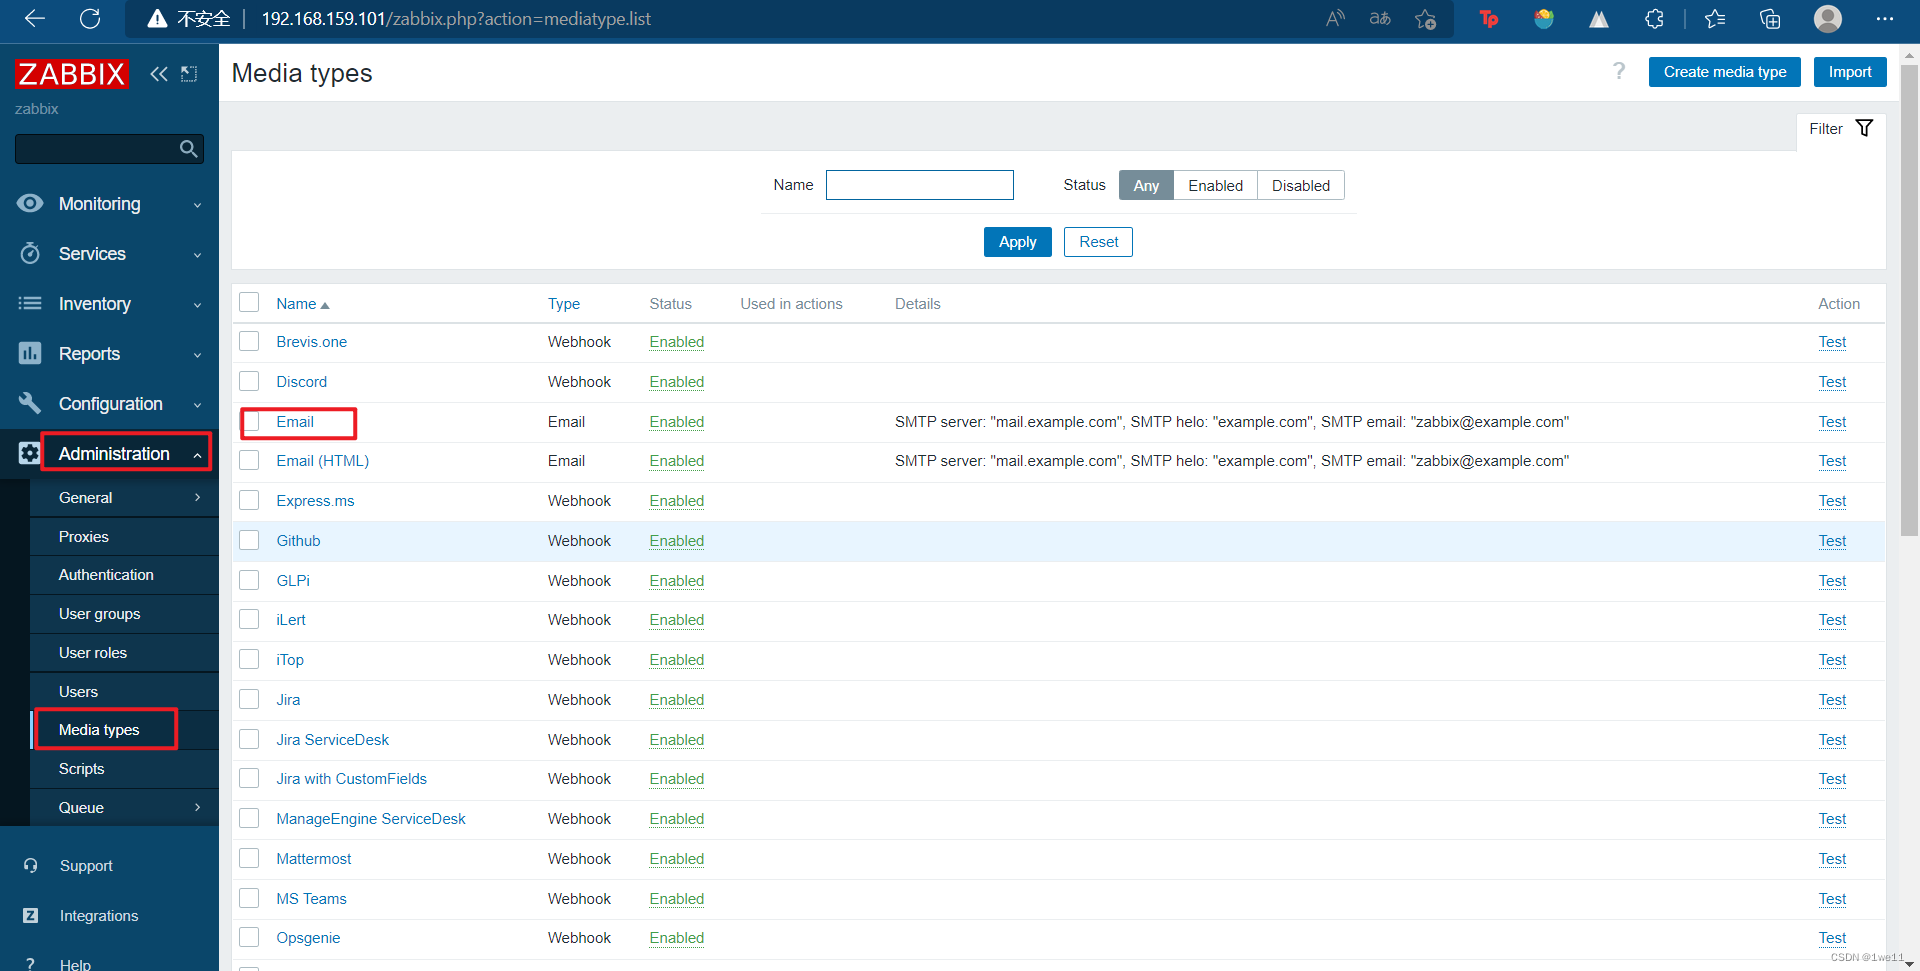Click the Services clock icon
Viewport: 1920px width, 971px height.
tap(30, 254)
